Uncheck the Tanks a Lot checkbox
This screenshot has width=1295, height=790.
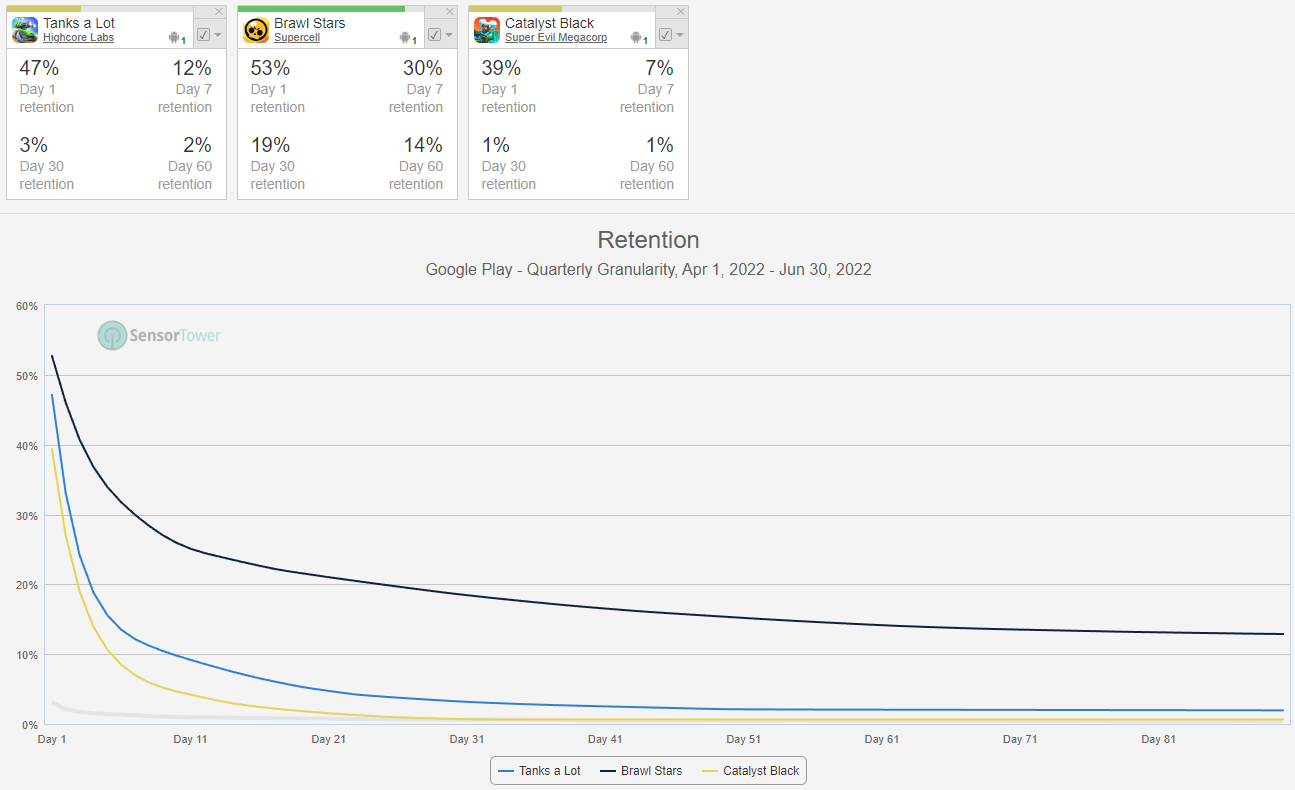(x=204, y=35)
